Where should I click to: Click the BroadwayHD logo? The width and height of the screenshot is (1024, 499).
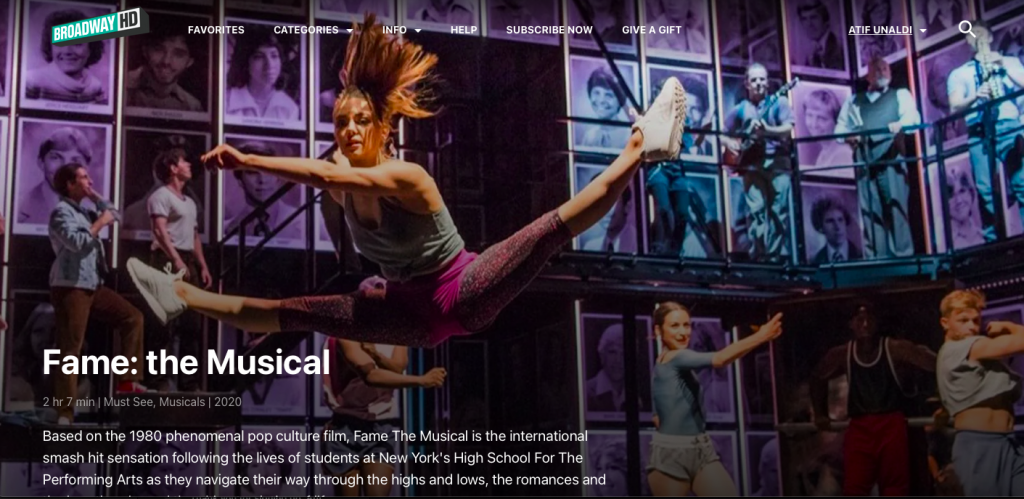(x=100, y=26)
